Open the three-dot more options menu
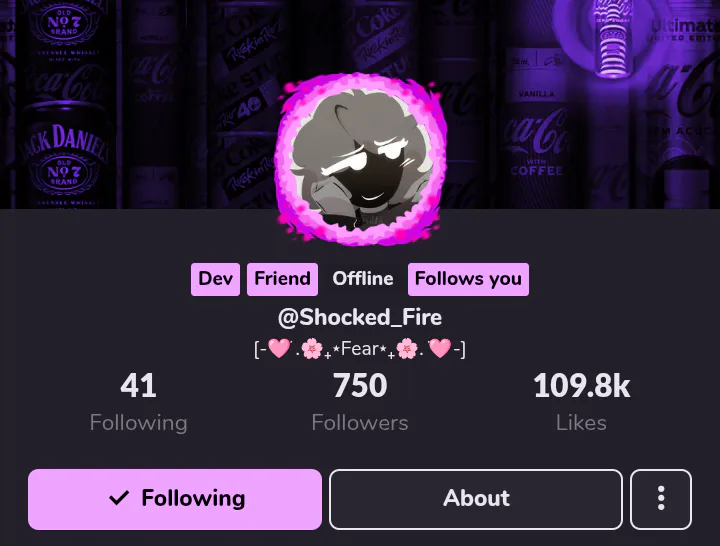The image size is (720, 546). click(661, 499)
